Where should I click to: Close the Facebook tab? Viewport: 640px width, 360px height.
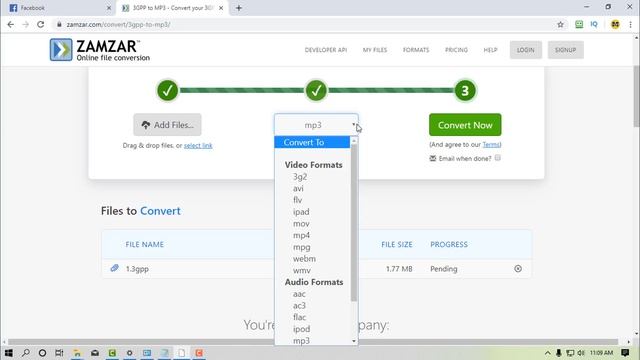click(109, 8)
